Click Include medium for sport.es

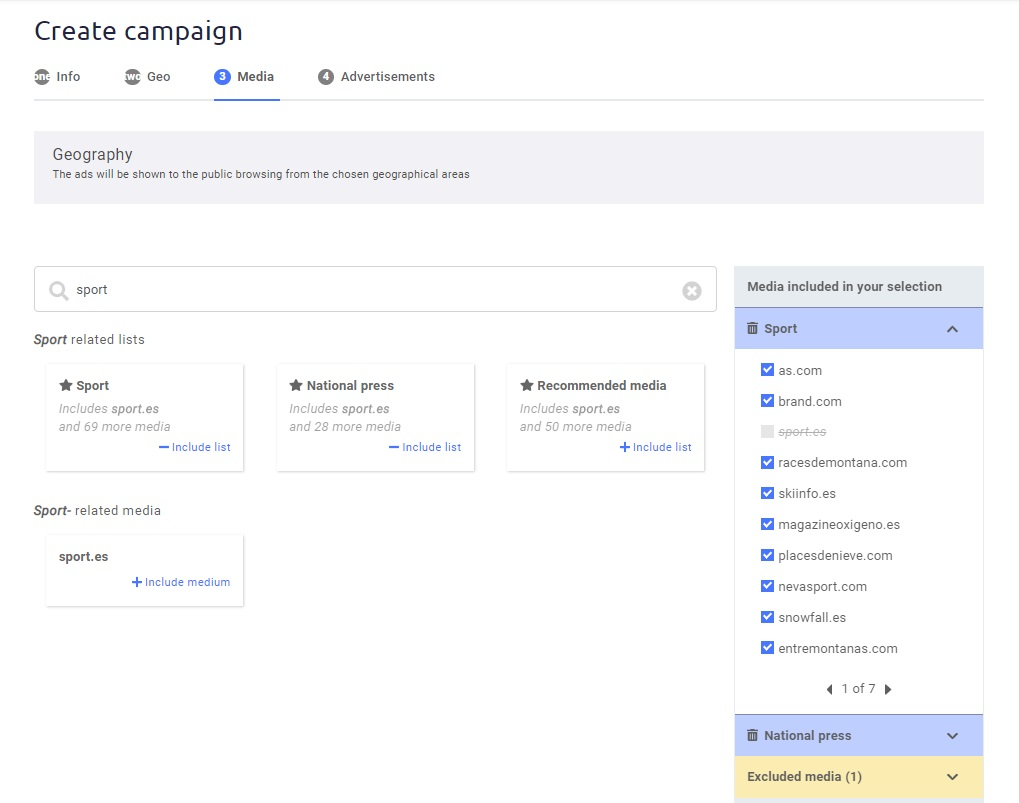181,582
